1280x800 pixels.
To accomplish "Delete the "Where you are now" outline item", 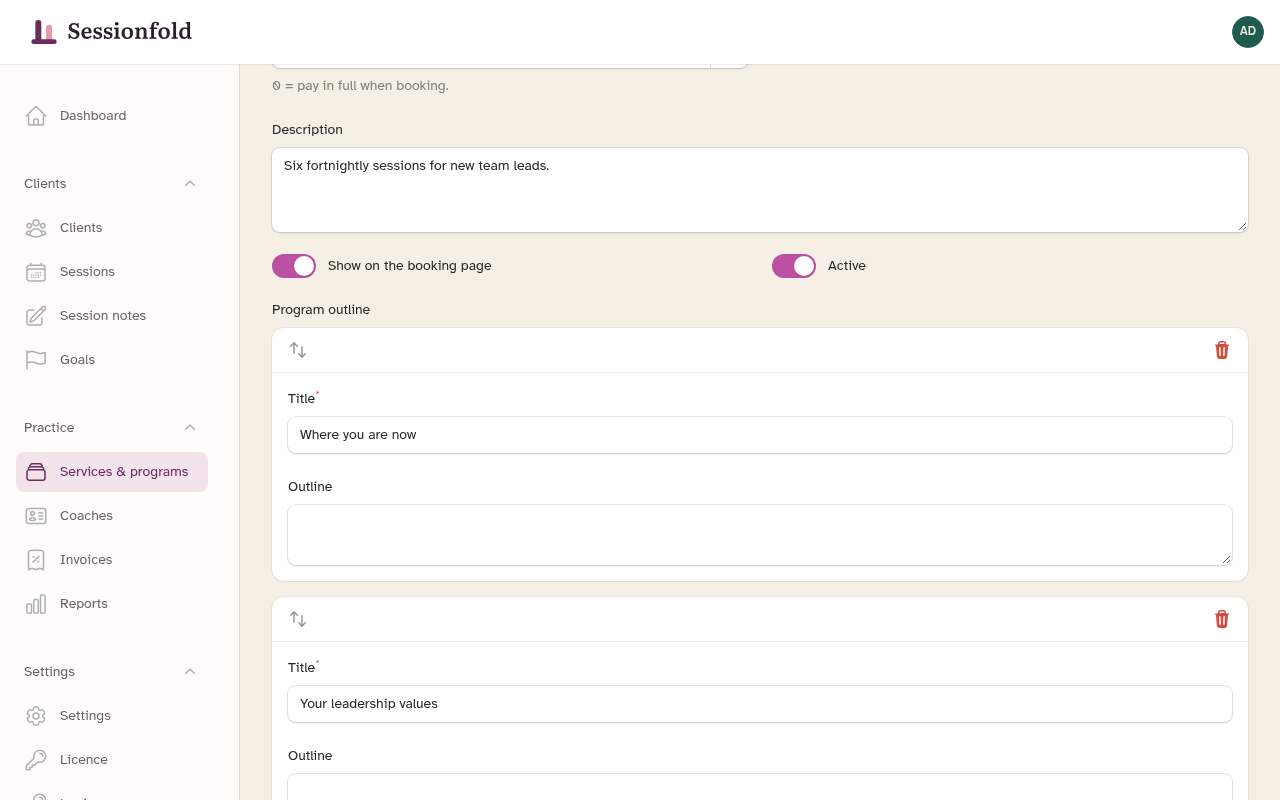I will pos(1222,350).
